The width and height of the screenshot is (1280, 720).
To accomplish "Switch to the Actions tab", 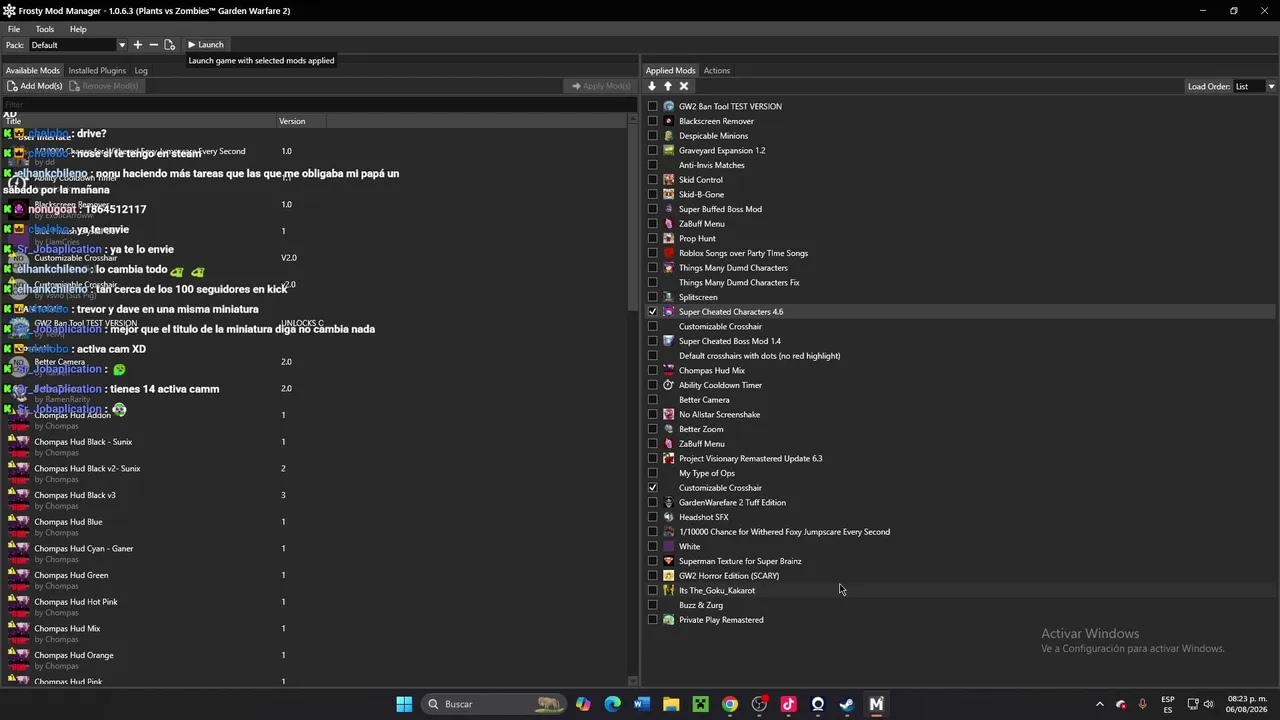I will click(716, 71).
